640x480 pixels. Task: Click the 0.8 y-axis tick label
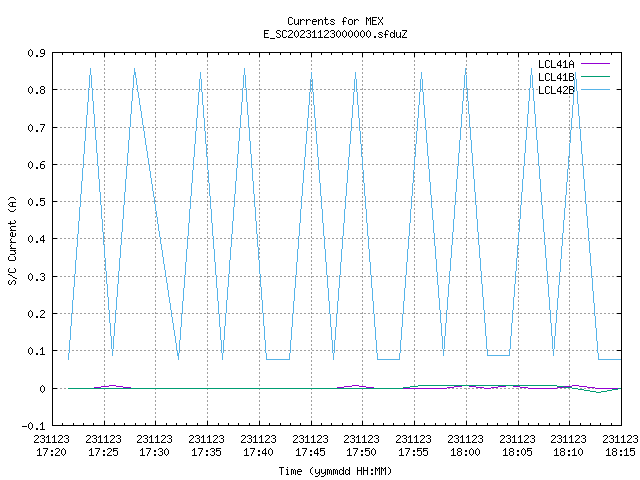pos(36,90)
